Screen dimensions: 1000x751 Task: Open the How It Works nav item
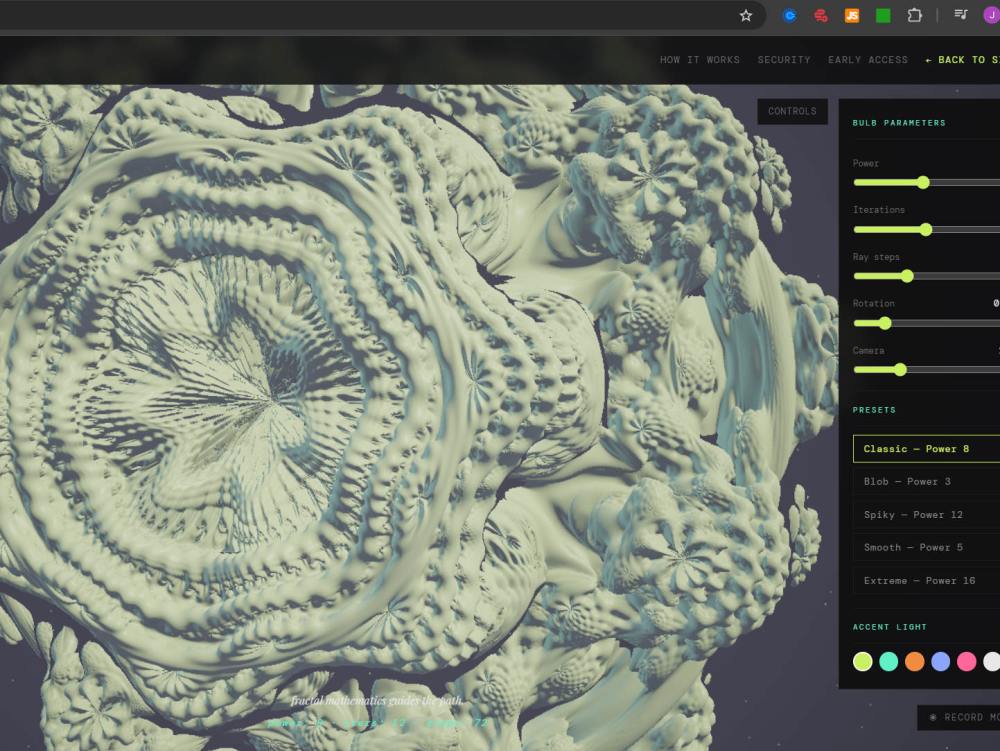click(700, 59)
